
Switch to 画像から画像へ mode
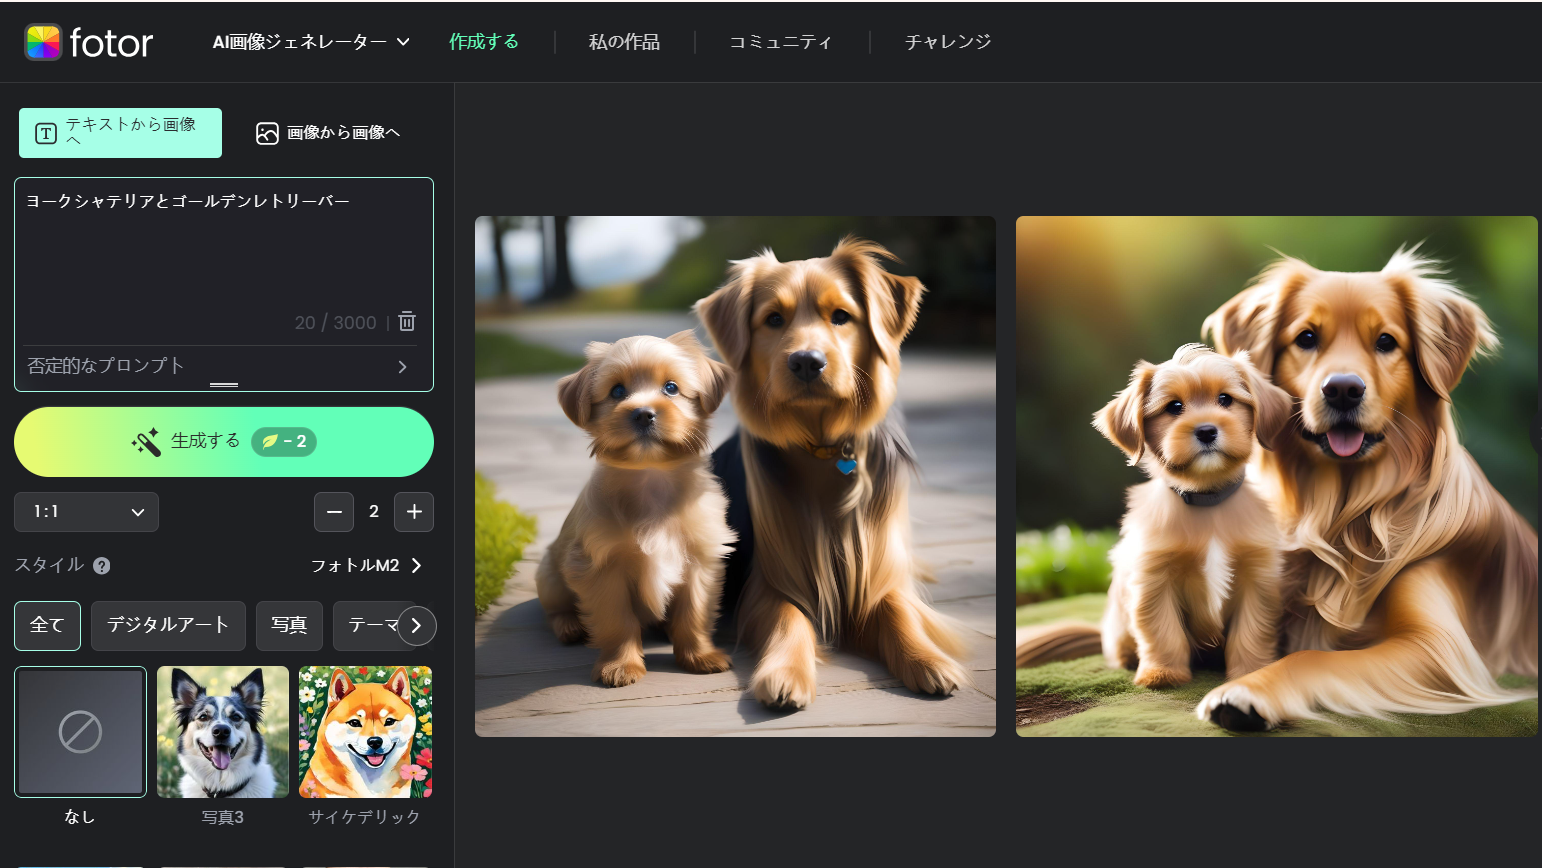(x=328, y=133)
